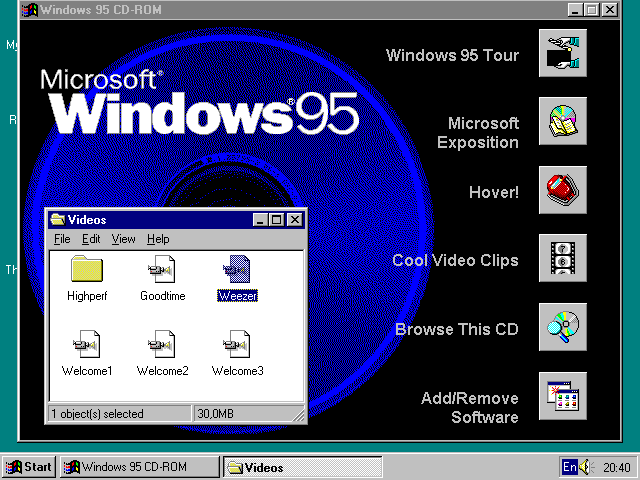Select the Welcome1 video file
Viewport: 640px width, 480px height.
[x=88, y=344]
